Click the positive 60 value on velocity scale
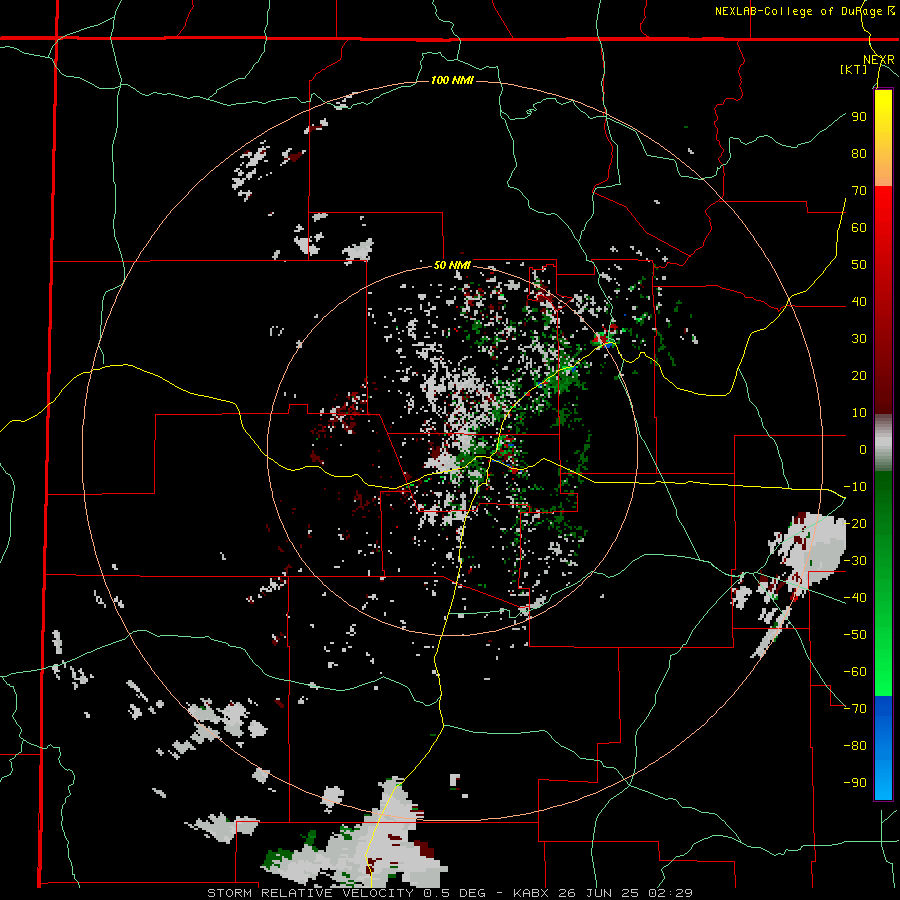 coord(859,227)
